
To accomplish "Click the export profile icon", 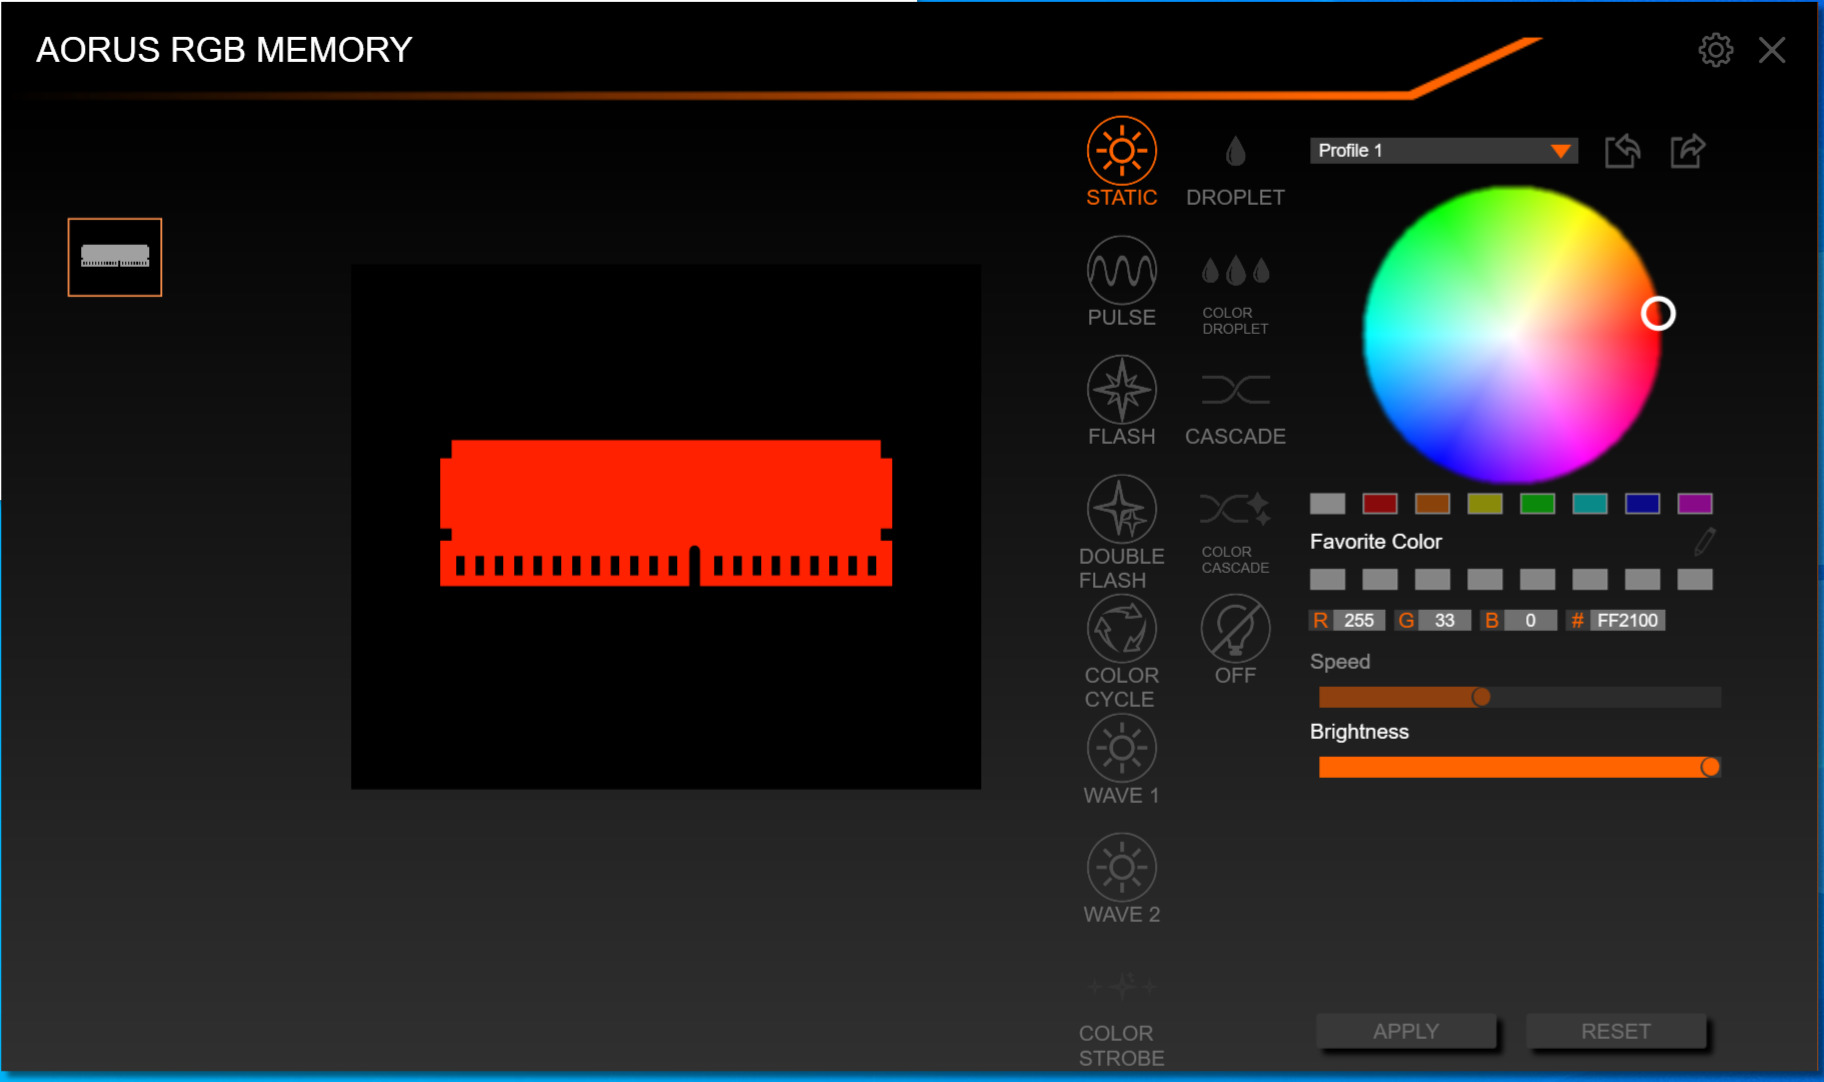I will tap(1687, 150).
